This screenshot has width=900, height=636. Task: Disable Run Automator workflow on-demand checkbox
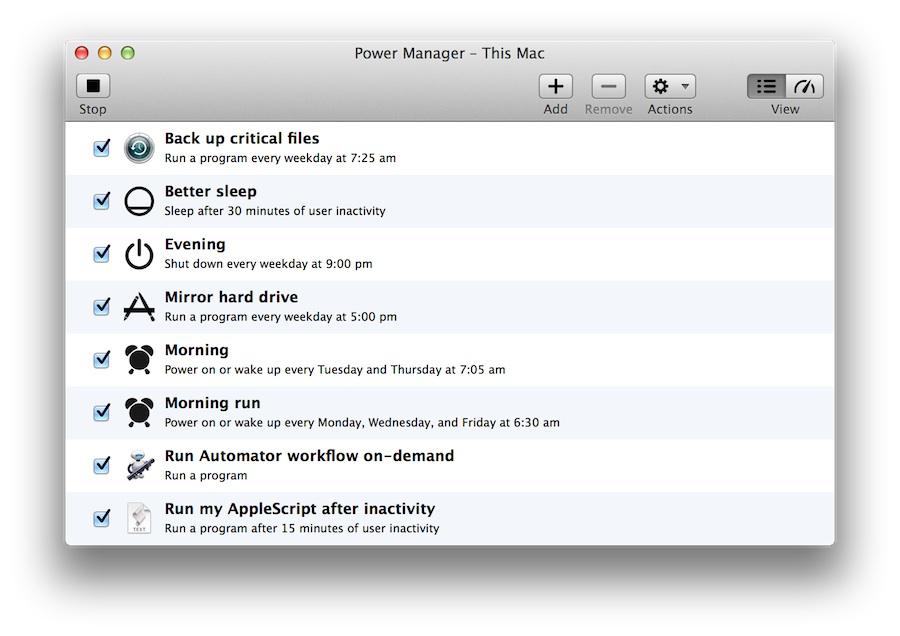coord(102,465)
